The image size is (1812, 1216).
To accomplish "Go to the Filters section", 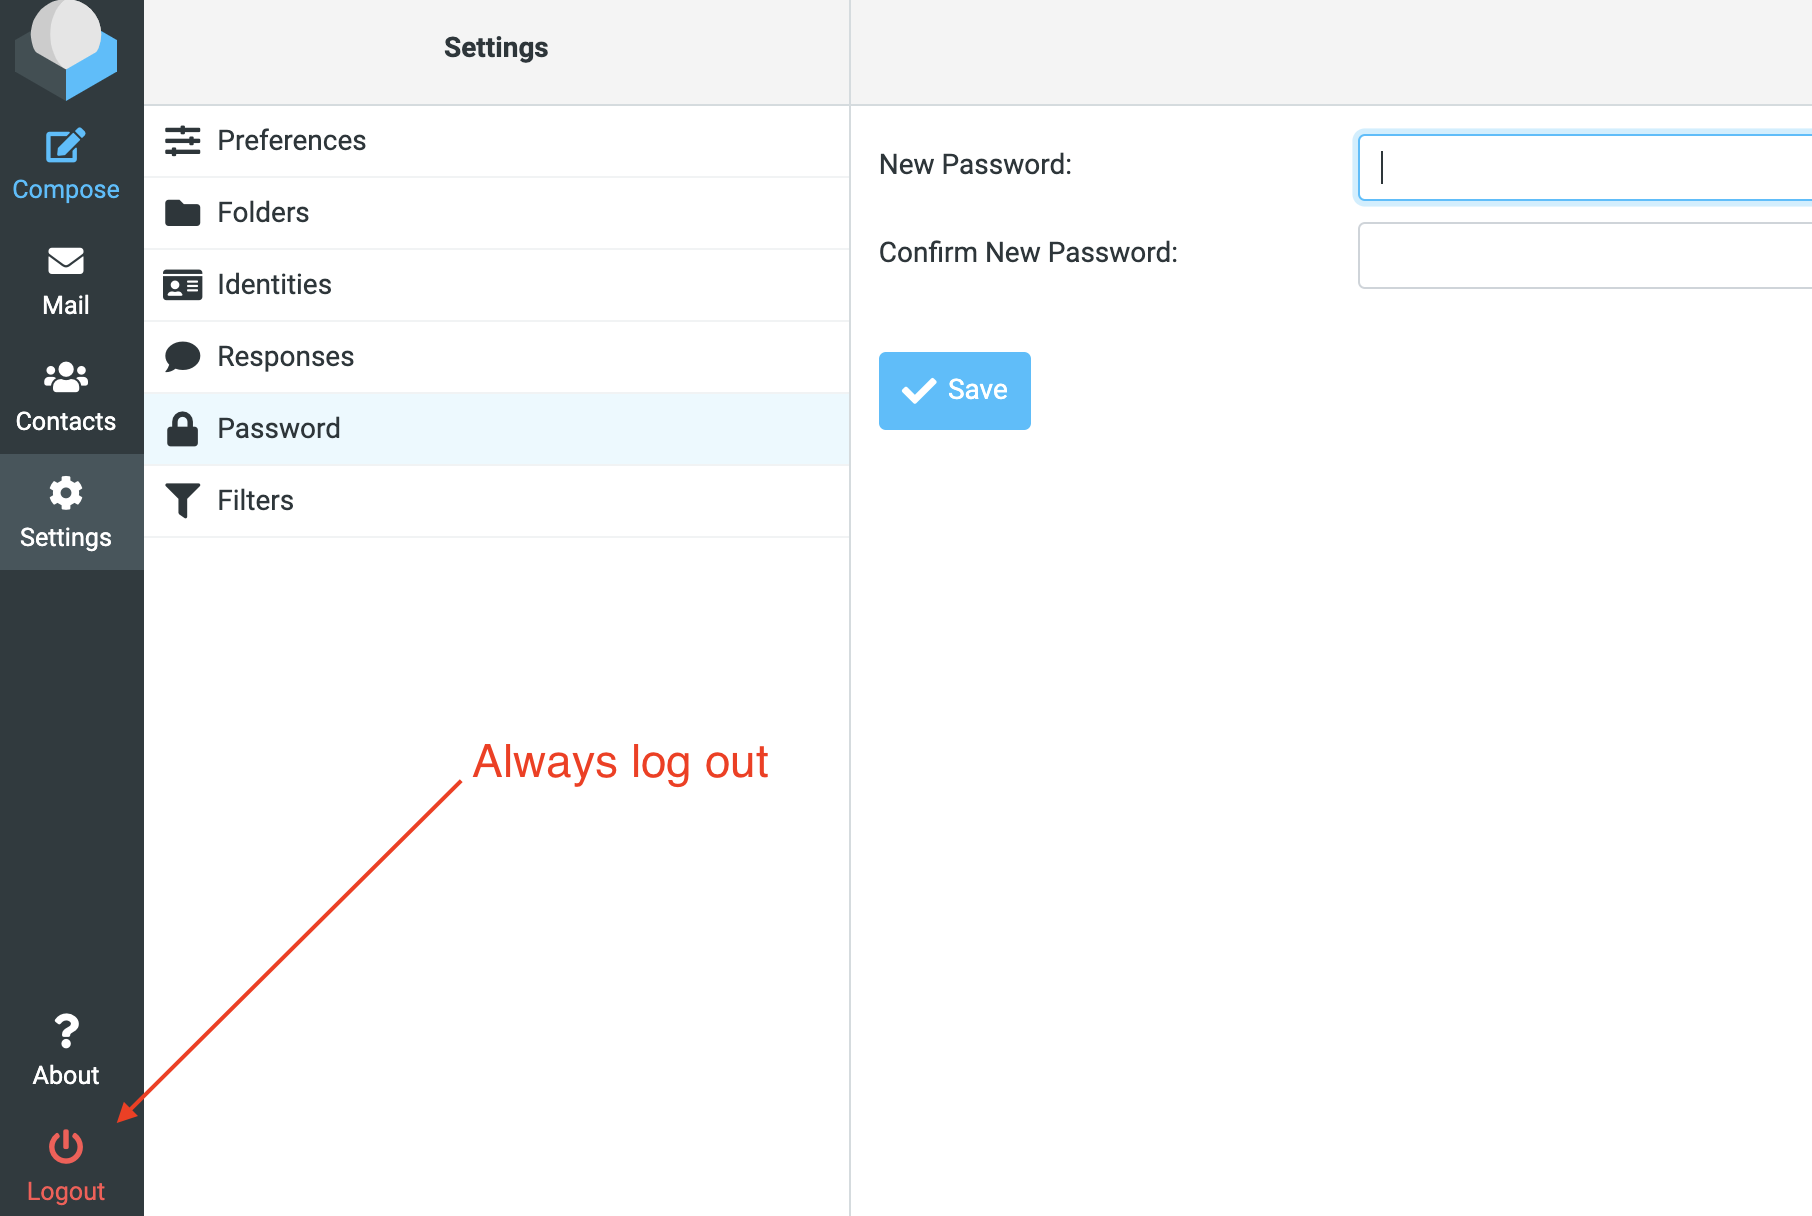I will coord(255,501).
